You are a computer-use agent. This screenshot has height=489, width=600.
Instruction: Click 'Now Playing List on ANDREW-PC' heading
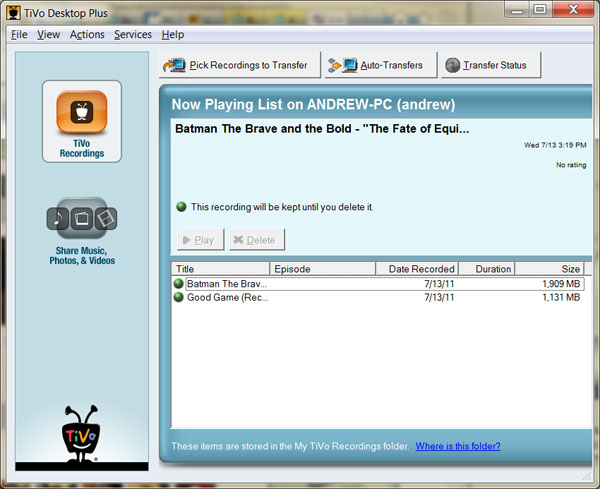pos(313,104)
